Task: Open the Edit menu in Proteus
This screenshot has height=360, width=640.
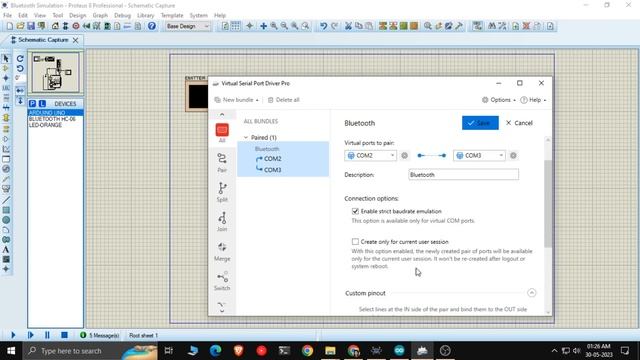Action: click(23, 15)
